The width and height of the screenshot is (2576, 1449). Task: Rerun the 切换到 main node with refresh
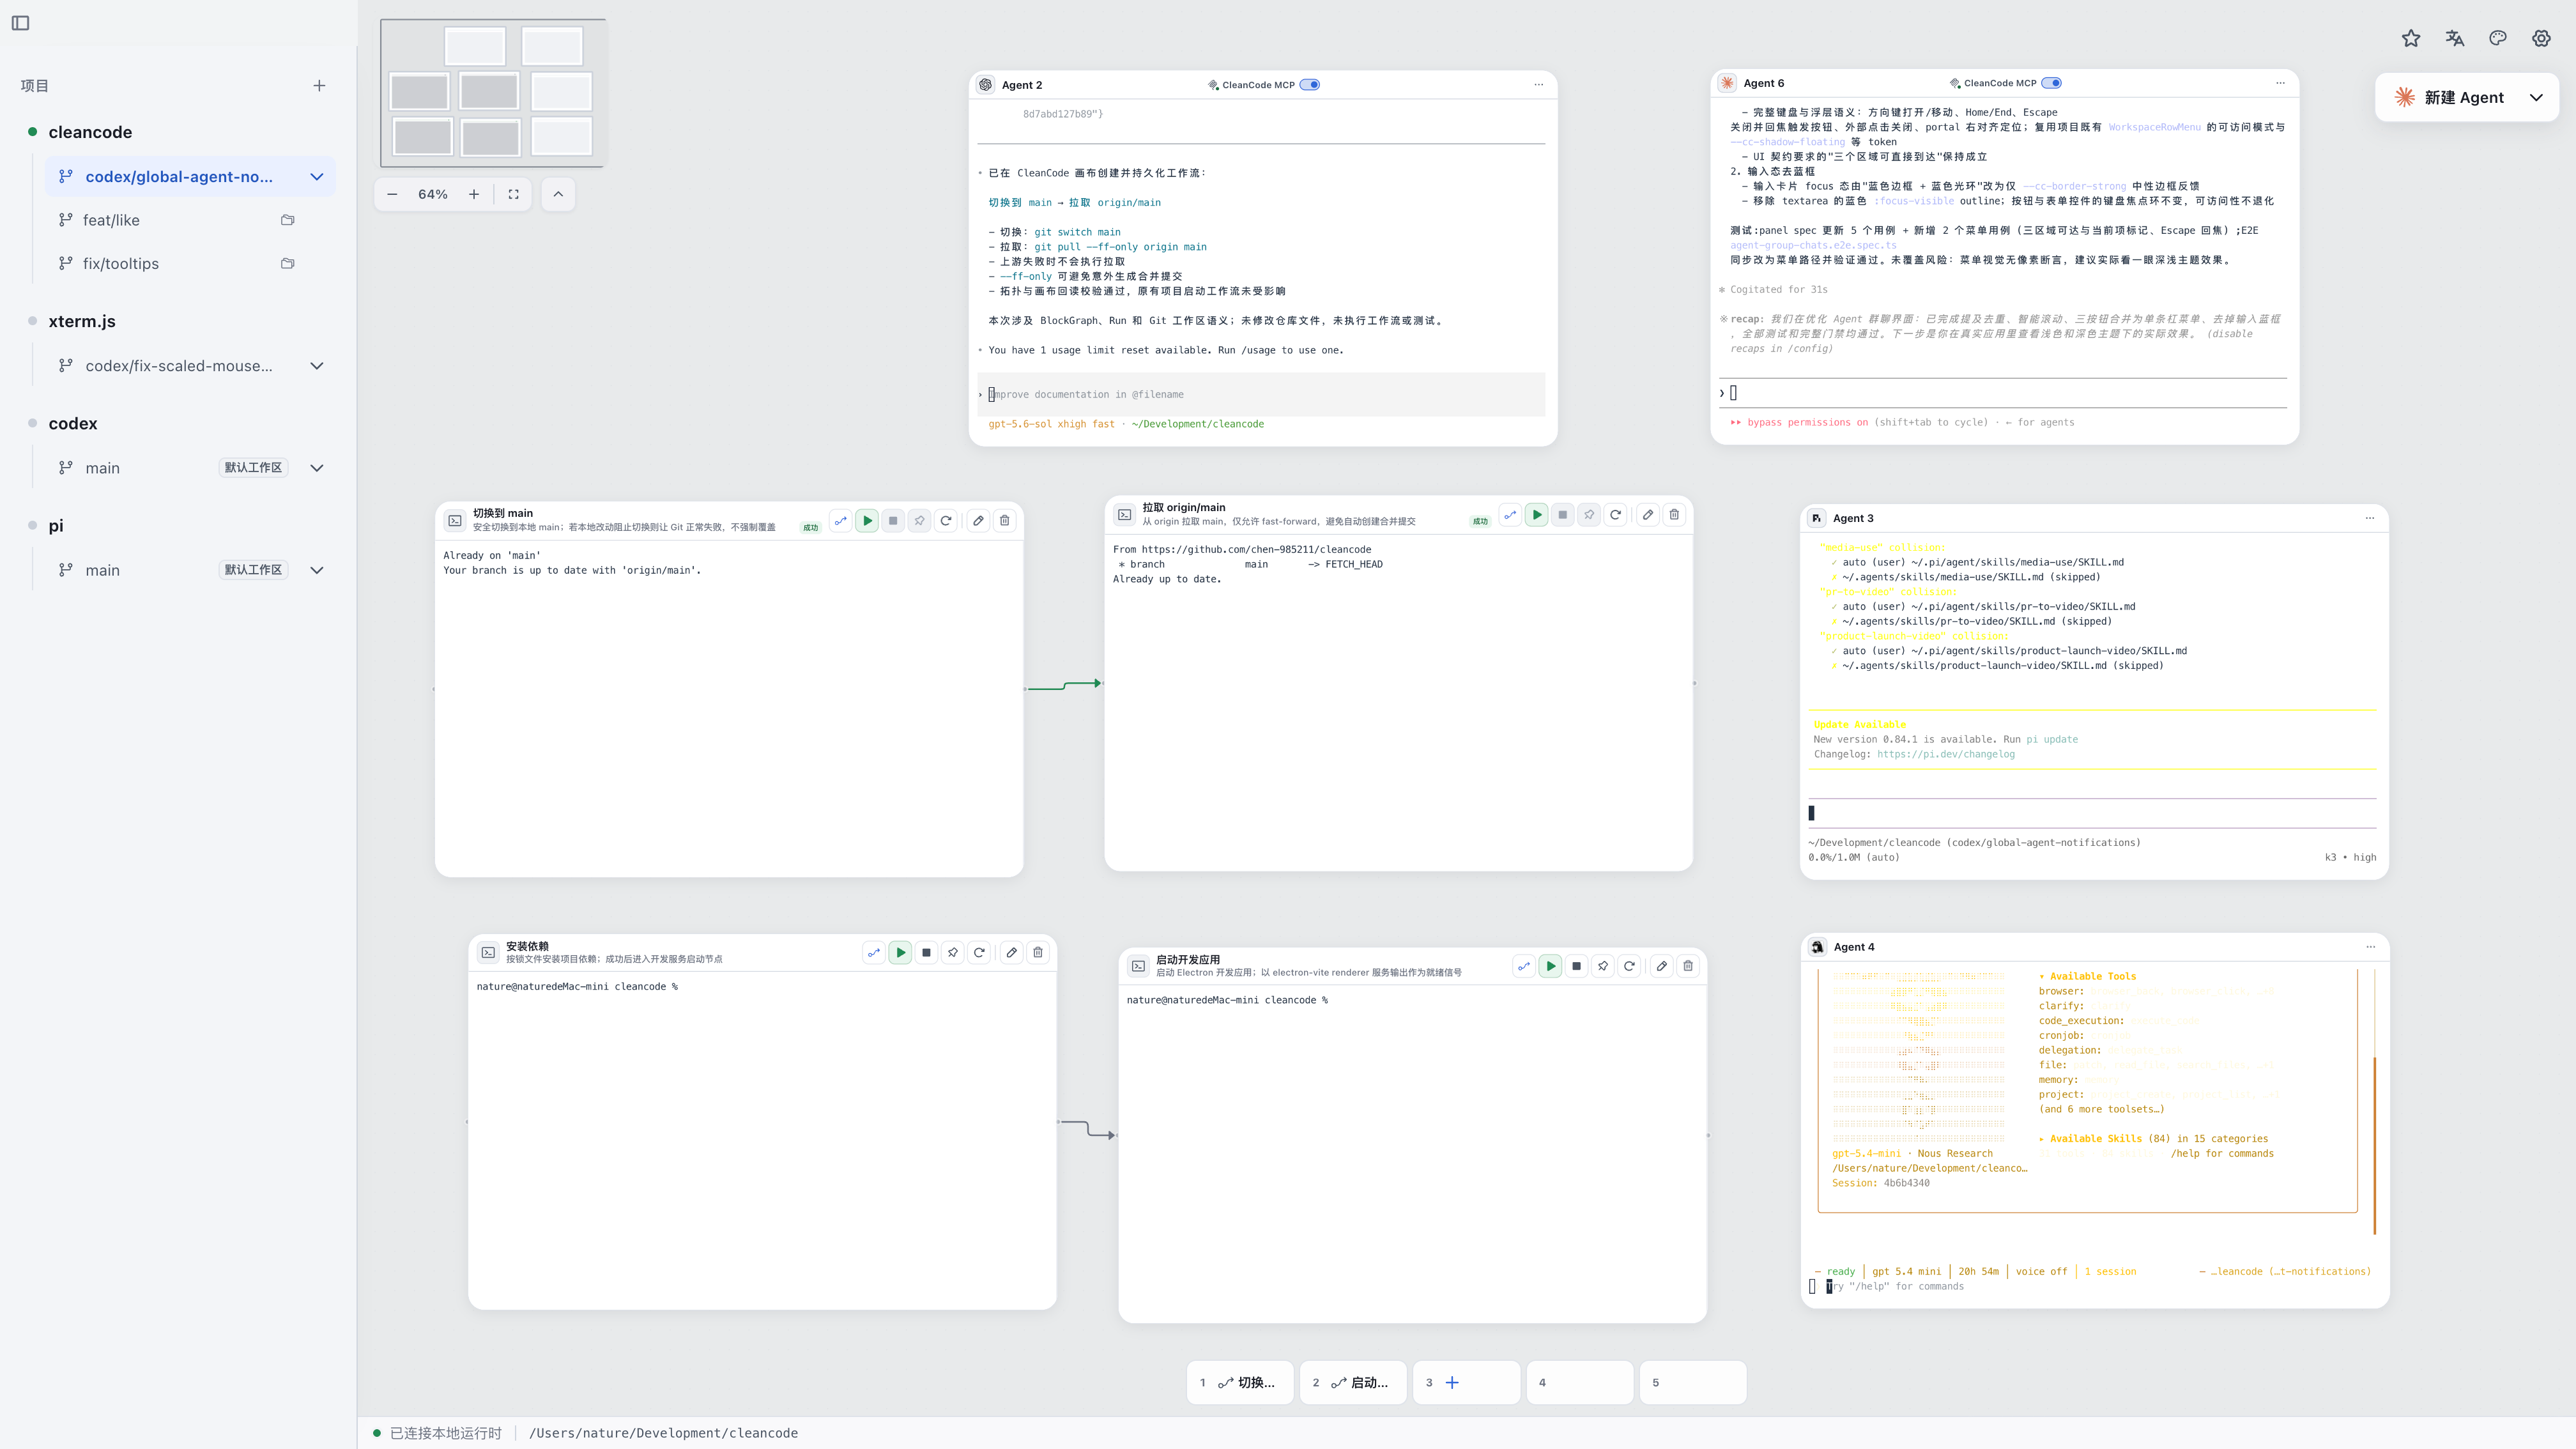pyautogui.click(x=946, y=521)
